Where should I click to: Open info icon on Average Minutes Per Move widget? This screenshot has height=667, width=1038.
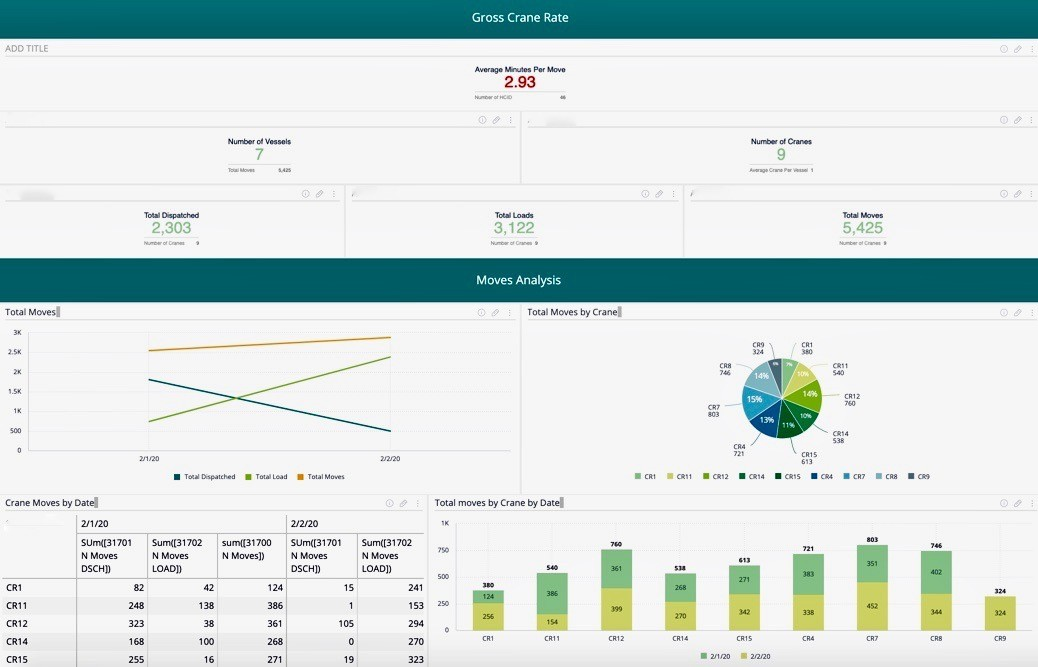click(x=1003, y=49)
